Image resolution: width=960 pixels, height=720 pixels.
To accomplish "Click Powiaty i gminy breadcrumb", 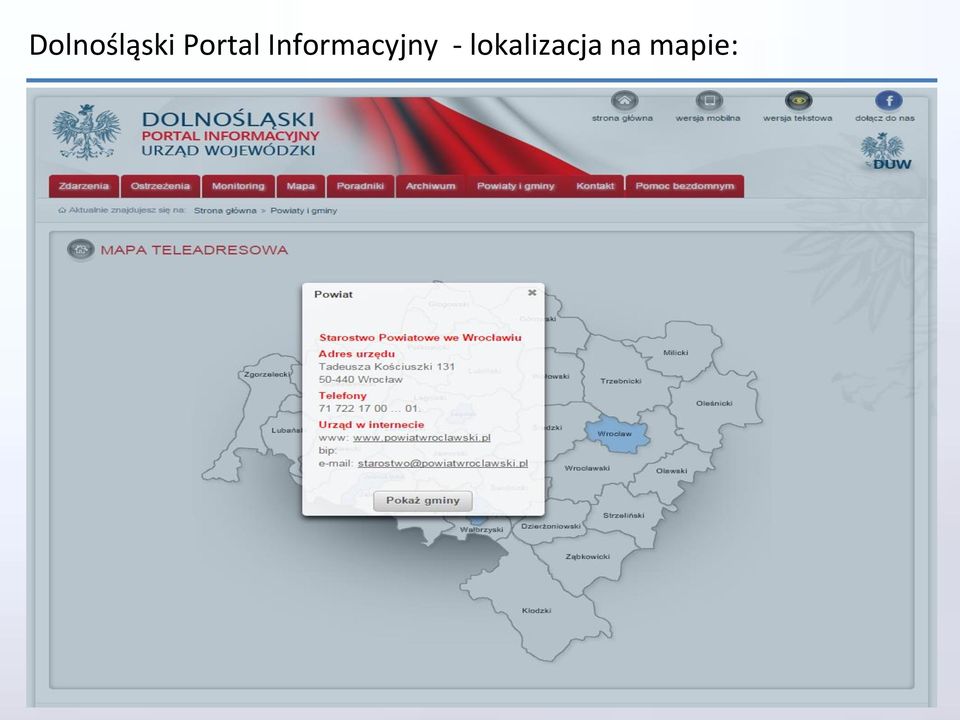I will [x=304, y=211].
